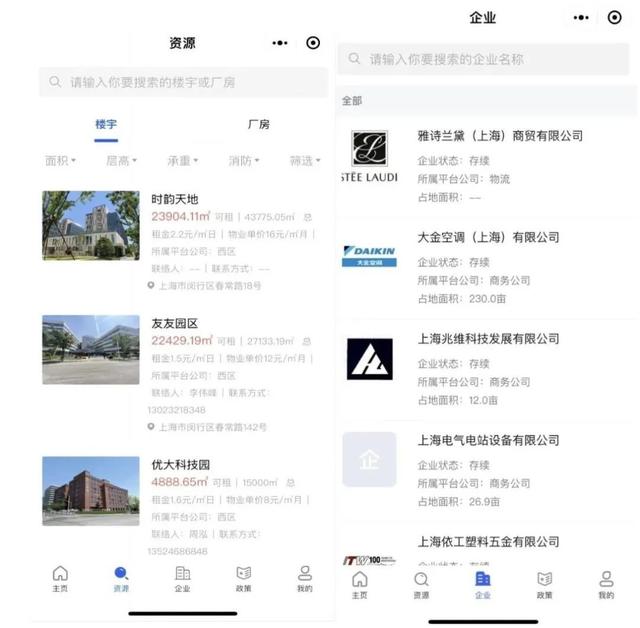Expand the 筛选 filter dropdown
Screen dimensions: 640x628
305,161
